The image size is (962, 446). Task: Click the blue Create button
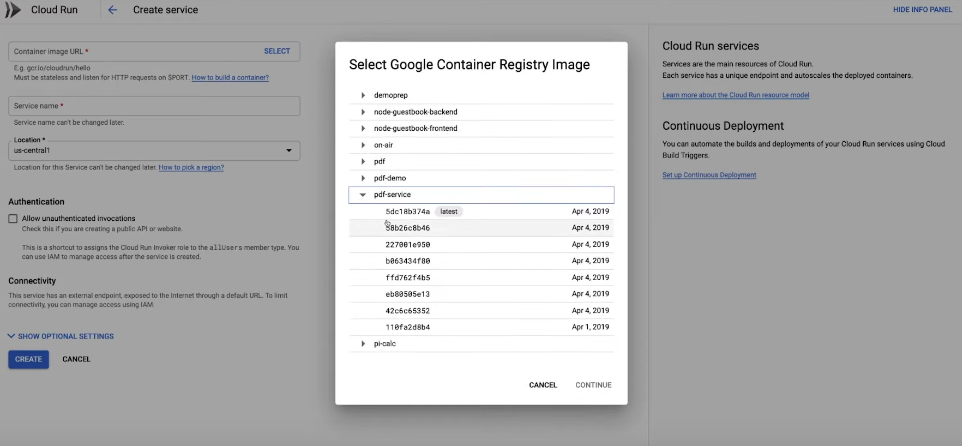[x=28, y=359]
